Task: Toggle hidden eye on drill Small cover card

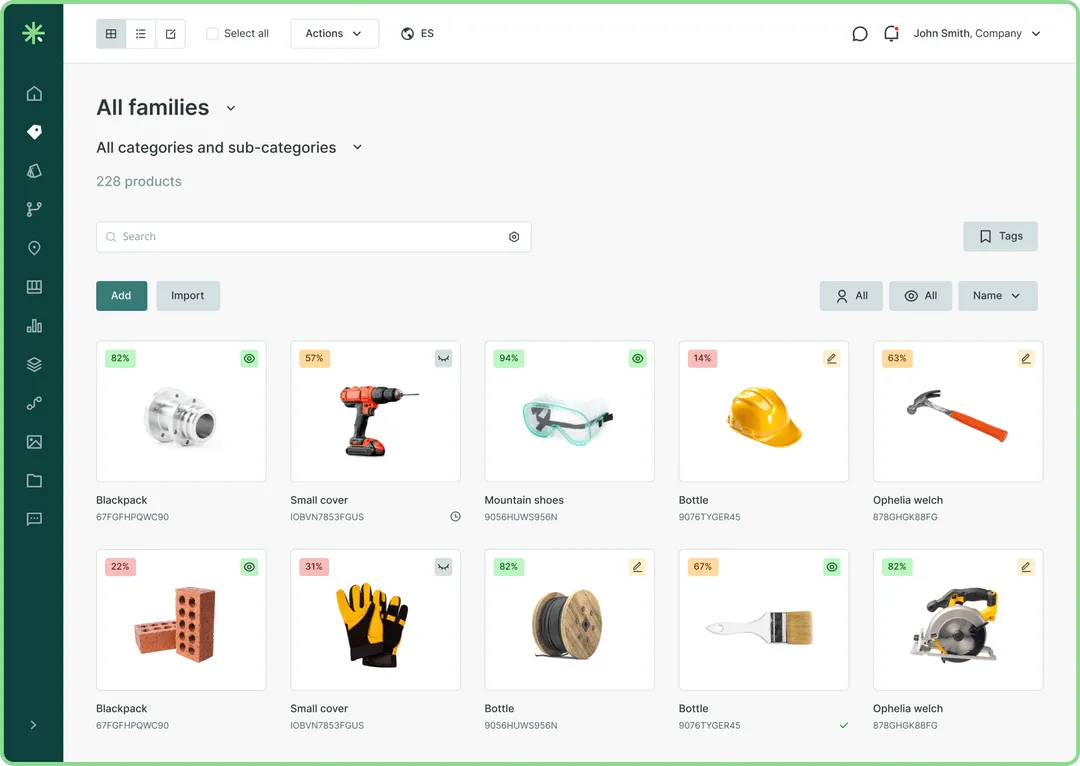Action: (443, 358)
